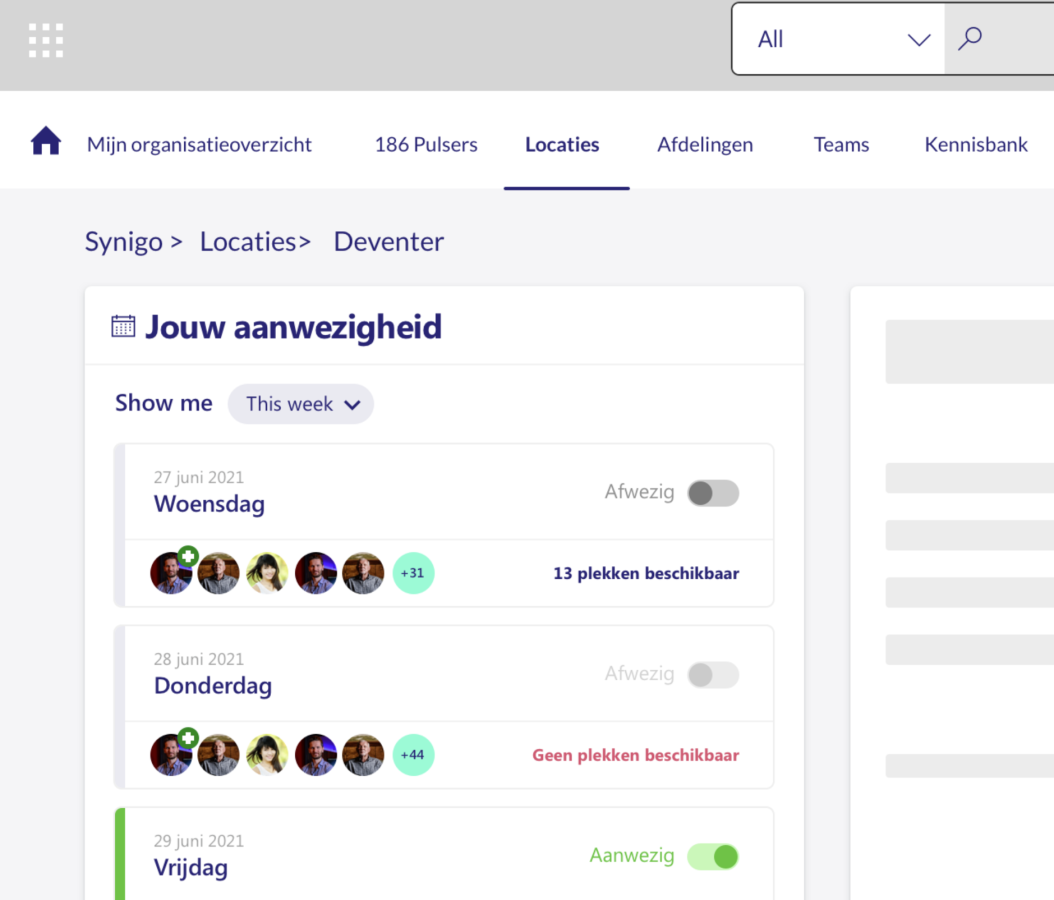Click 13 plekken beschikbaar text

(646, 573)
